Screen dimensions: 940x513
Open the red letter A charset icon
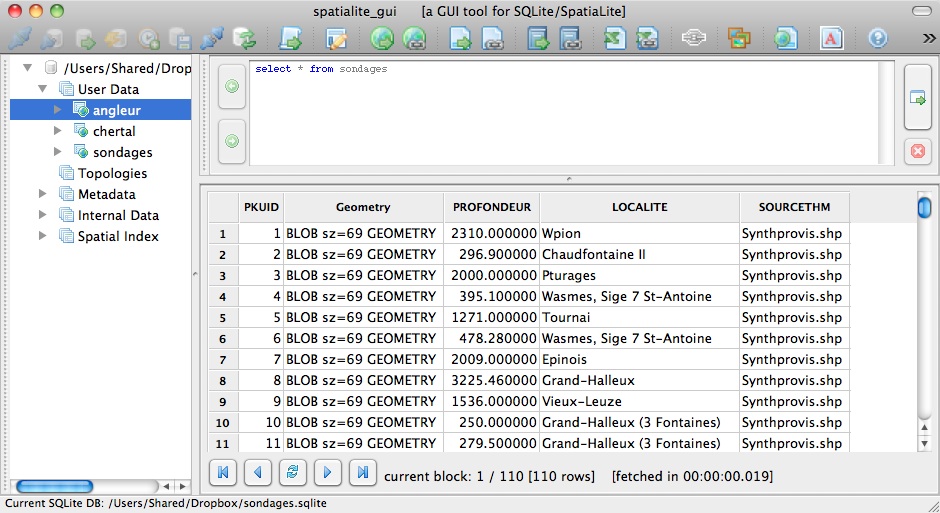pos(831,39)
